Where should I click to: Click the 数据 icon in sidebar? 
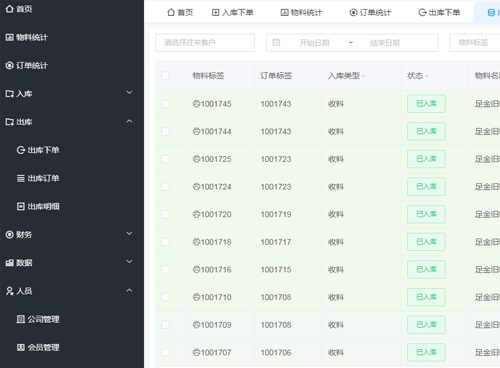10,263
